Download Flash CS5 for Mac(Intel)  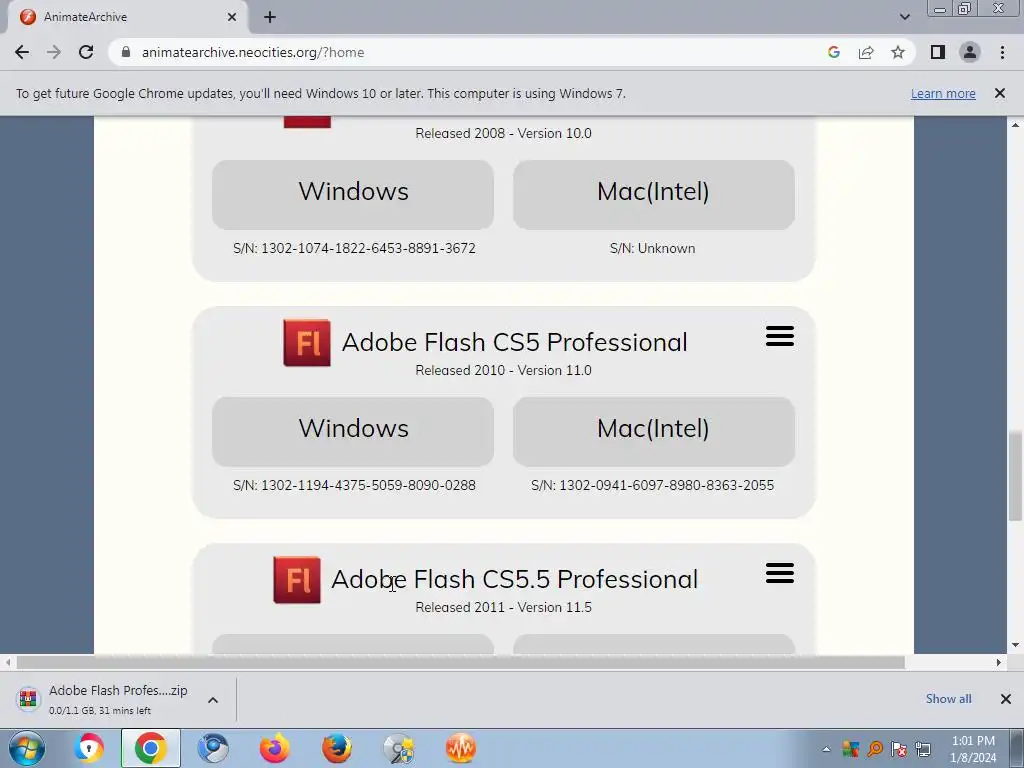click(x=654, y=431)
